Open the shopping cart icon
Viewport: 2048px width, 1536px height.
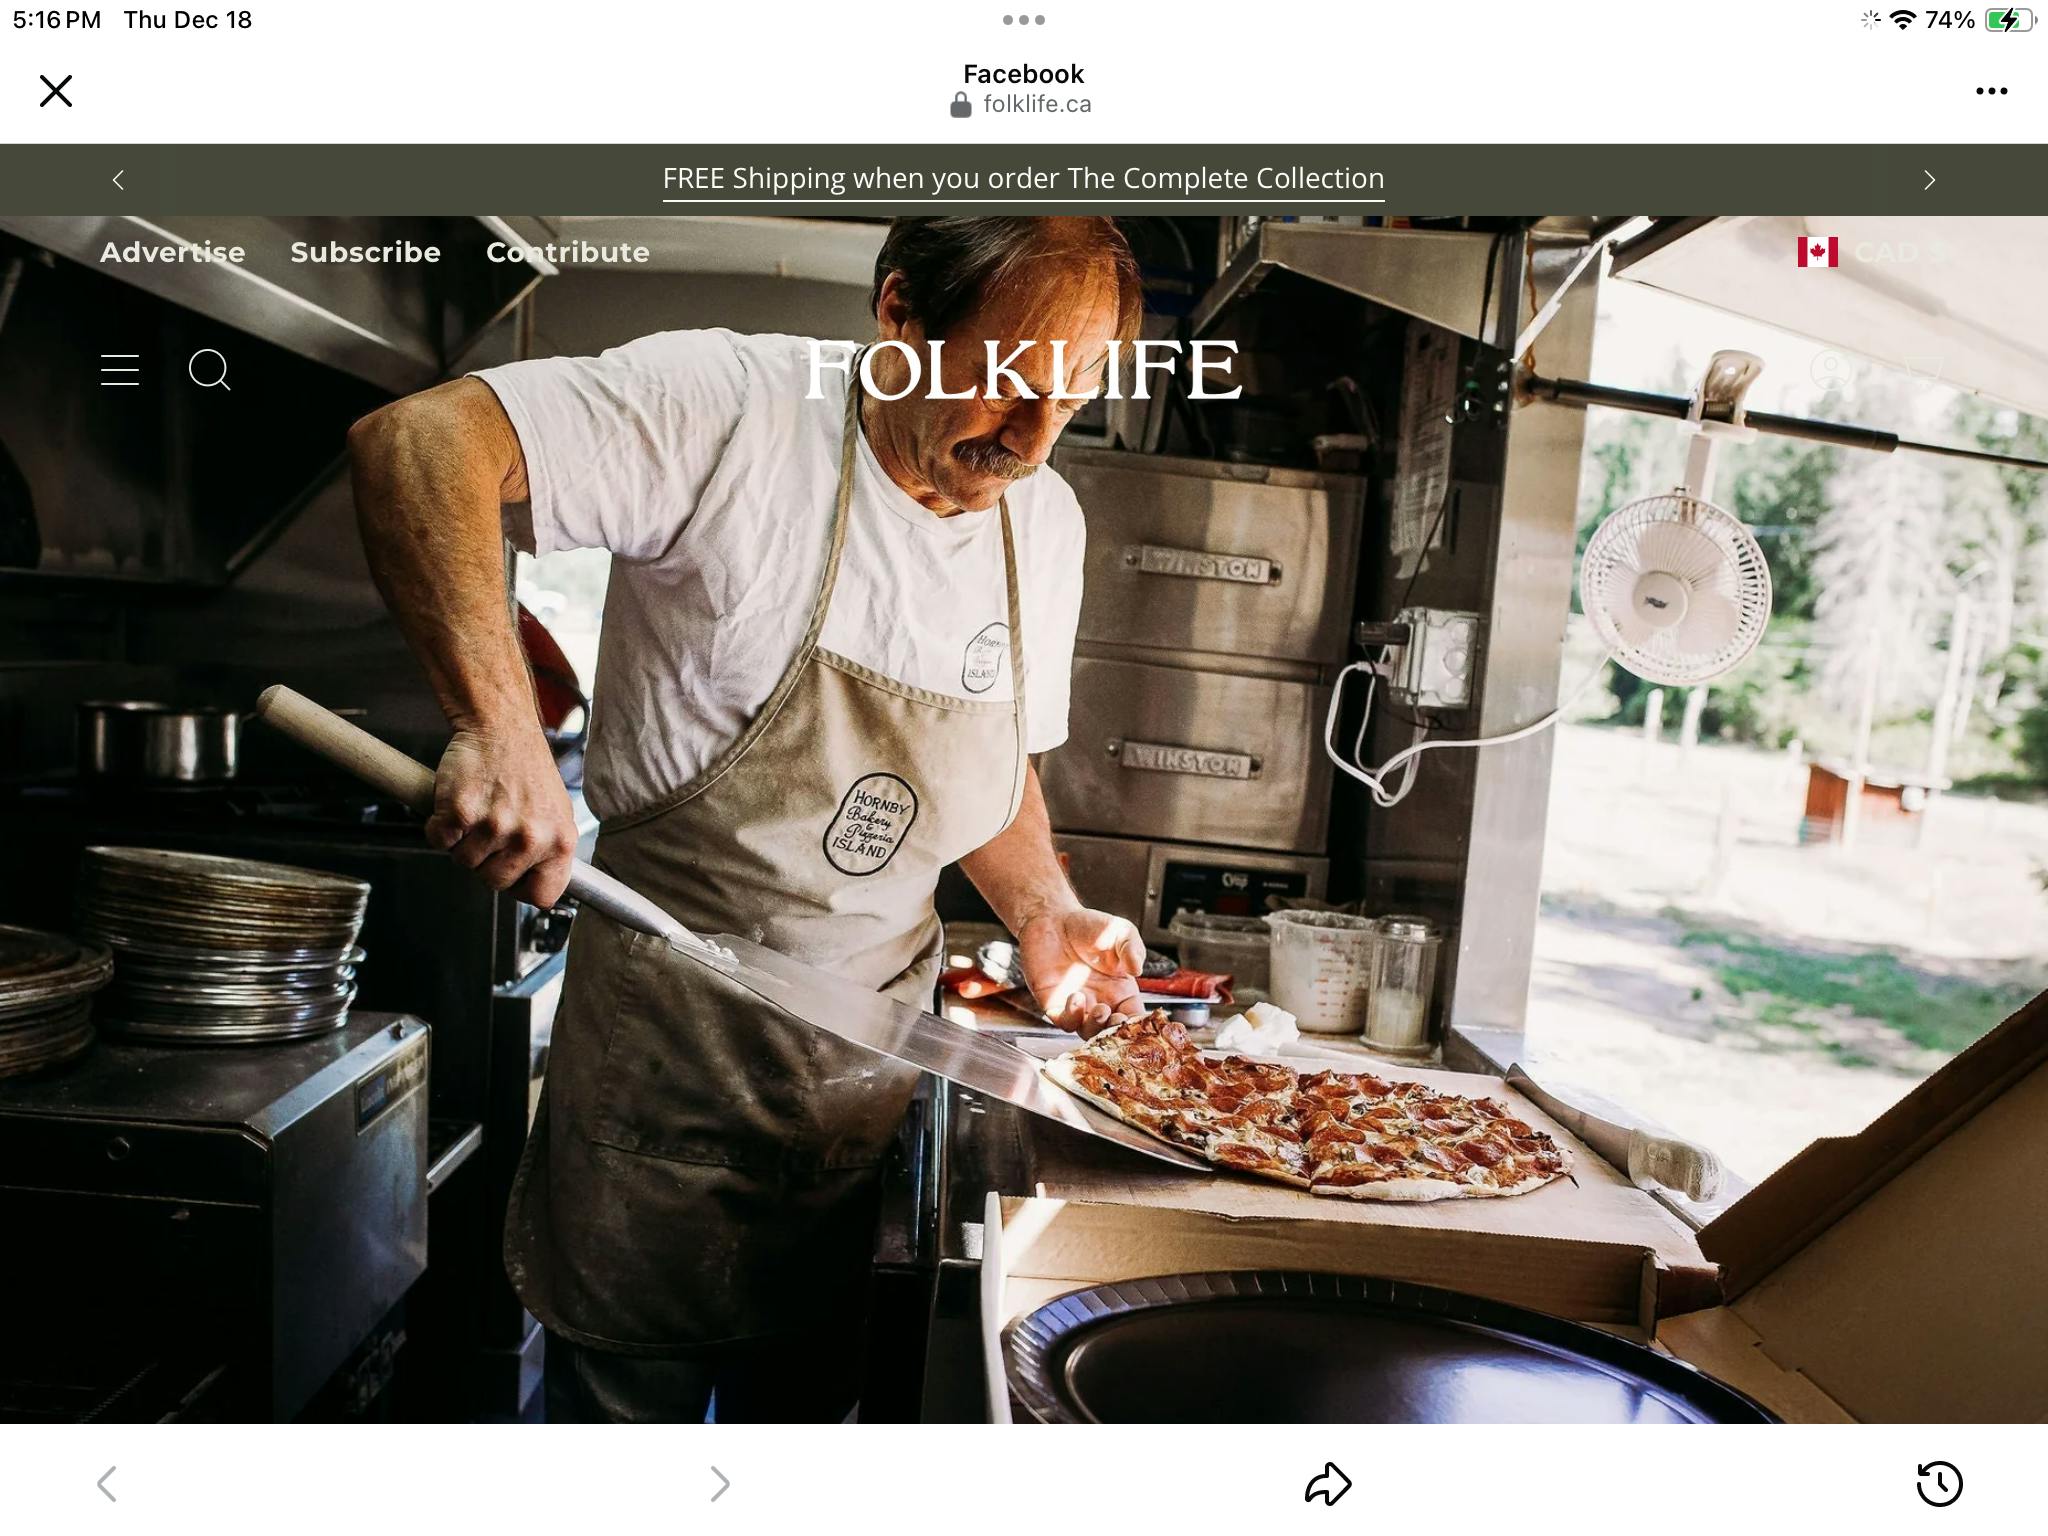[1922, 370]
